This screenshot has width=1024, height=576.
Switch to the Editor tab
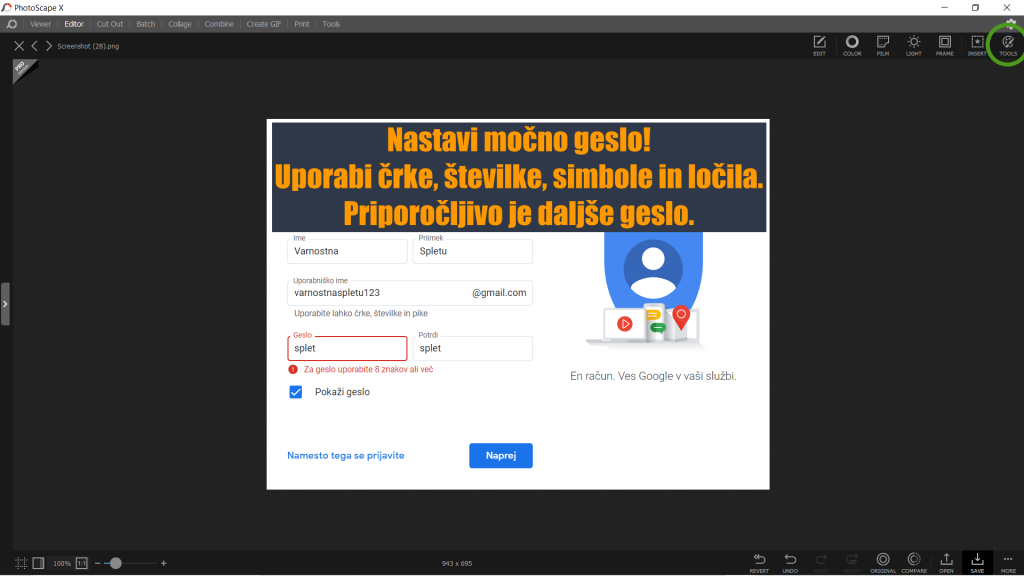(74, 24)
